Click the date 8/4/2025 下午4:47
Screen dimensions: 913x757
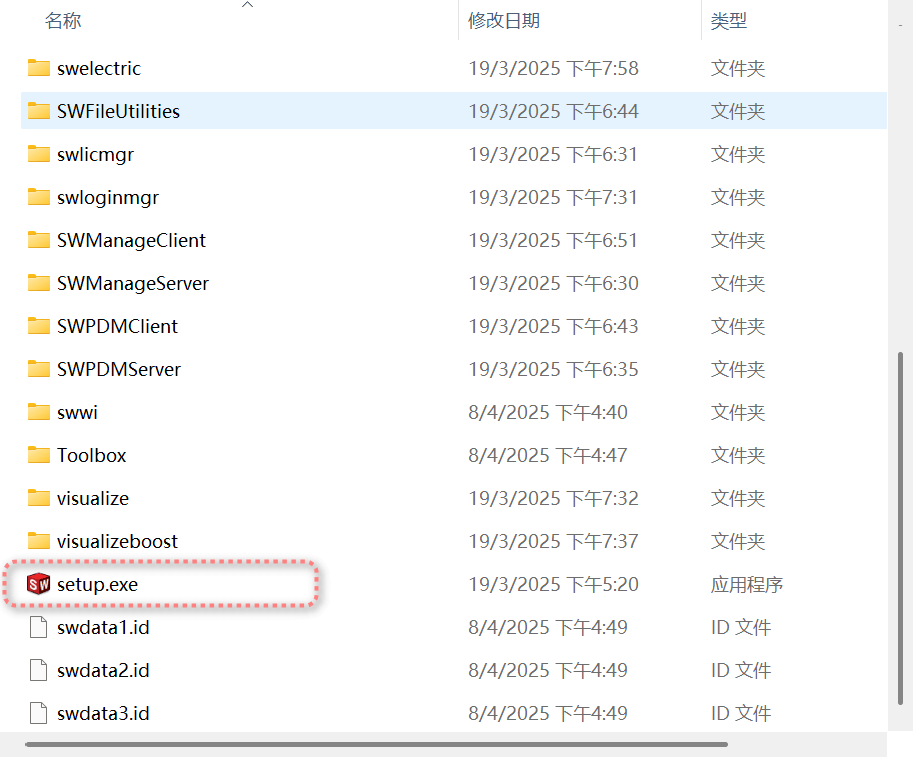coord(548,455)
